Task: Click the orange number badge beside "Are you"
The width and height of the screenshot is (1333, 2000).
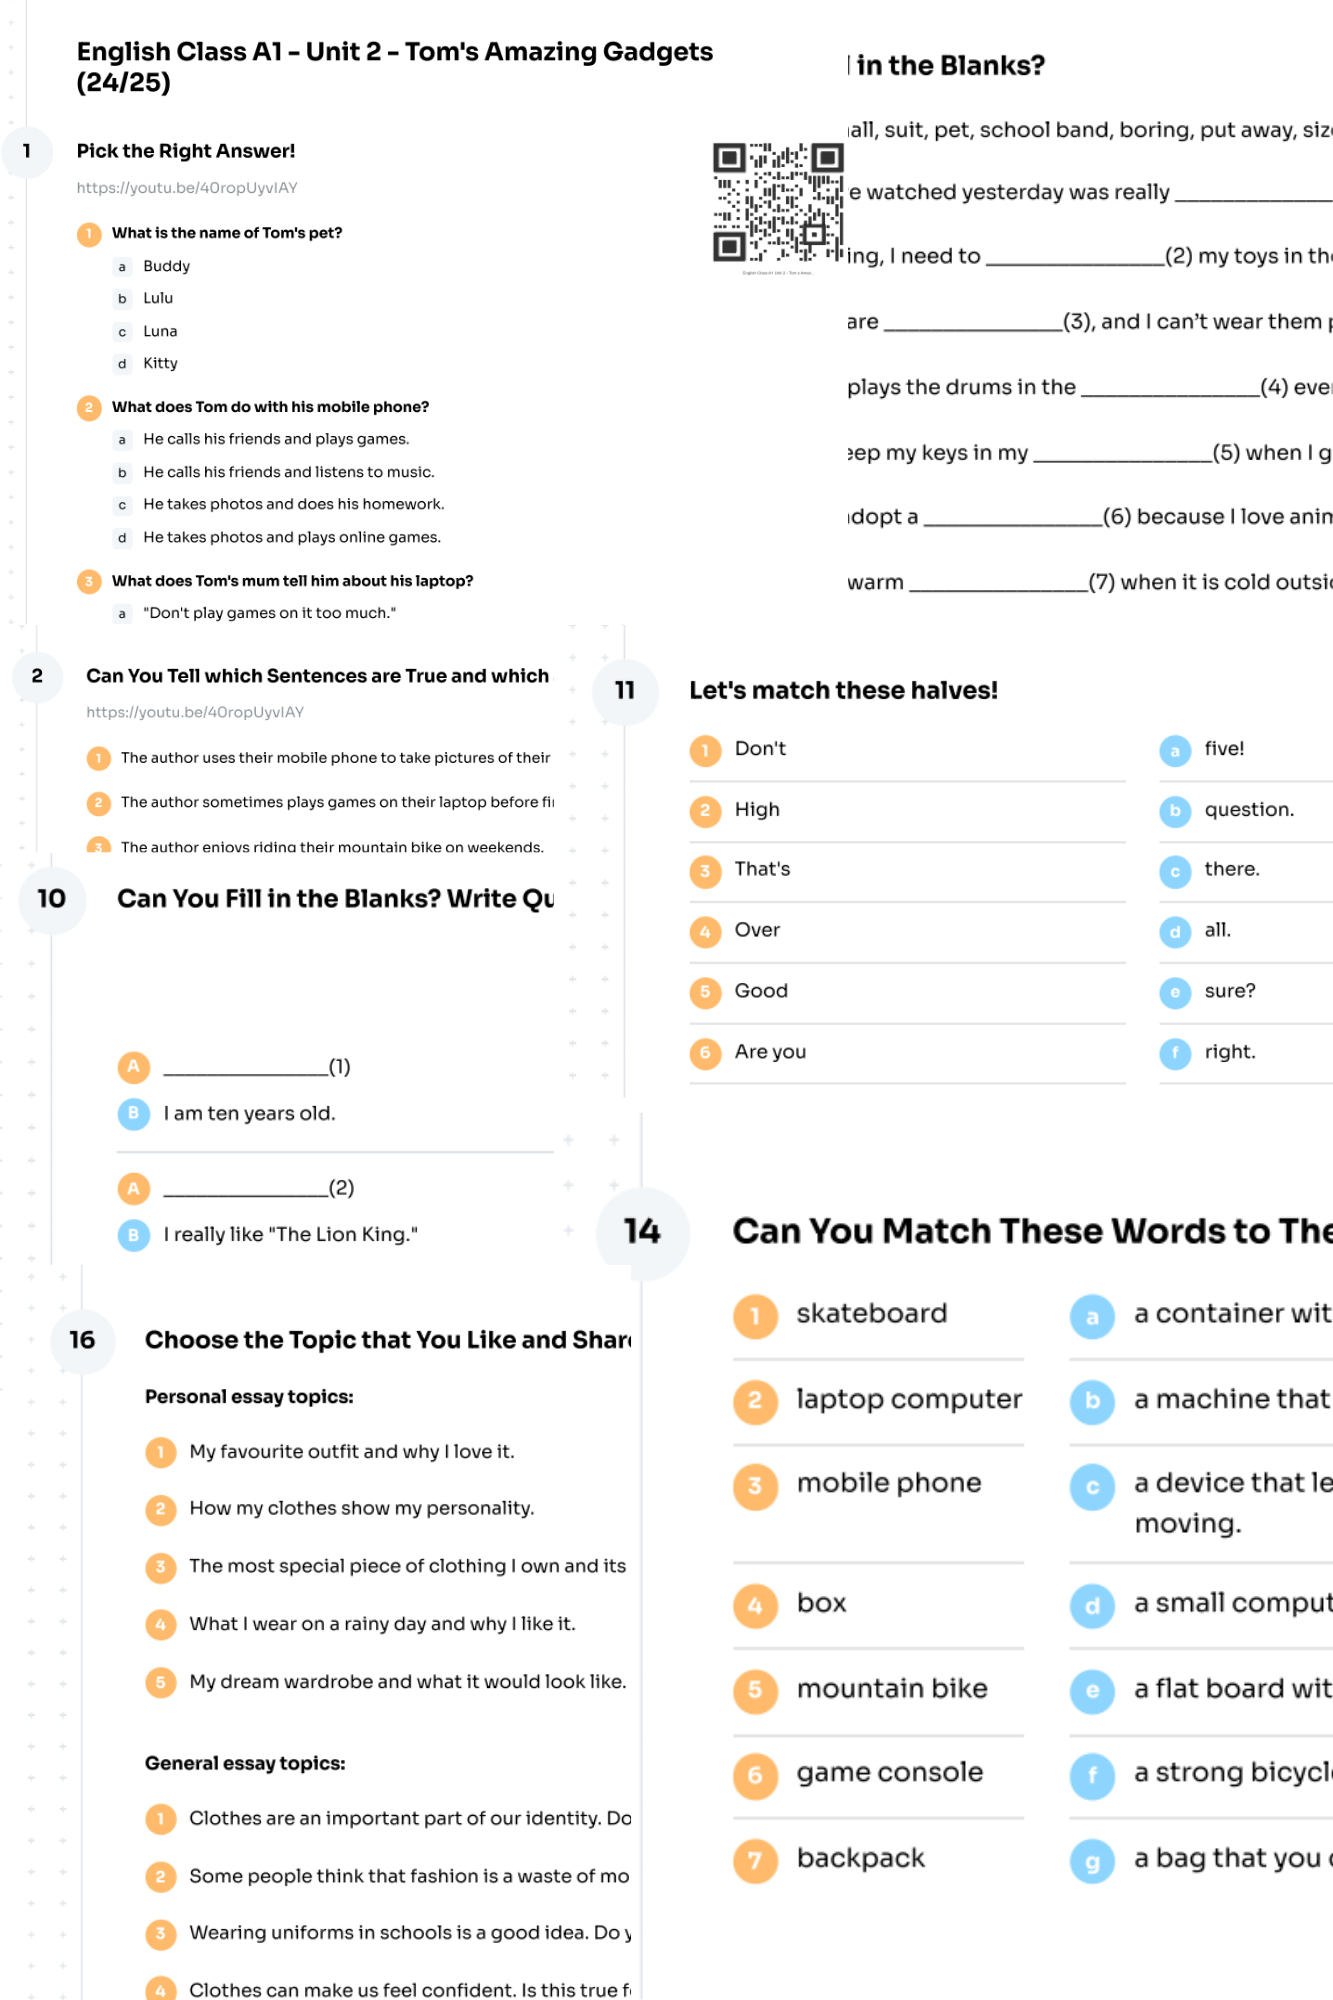Action: click(x=705, y=1053)
